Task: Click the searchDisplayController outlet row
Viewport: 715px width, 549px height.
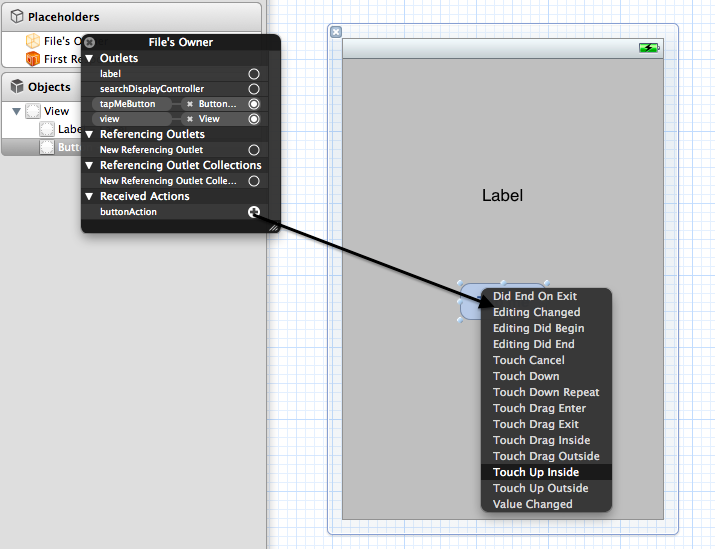Action: coord(175,89)
